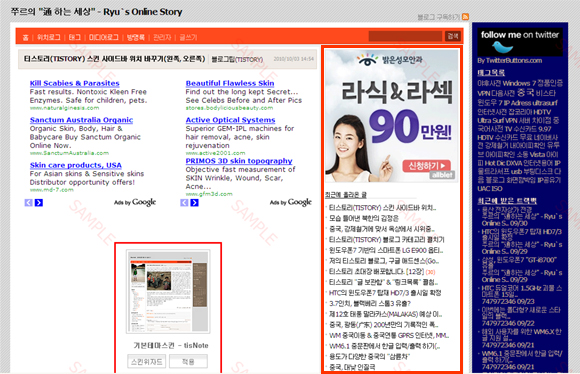Image resolution: width=580 pixels, height=374 pixels.
Task: Click the 최근에 올라온 글 heading
Action: [x=345, y=195]
